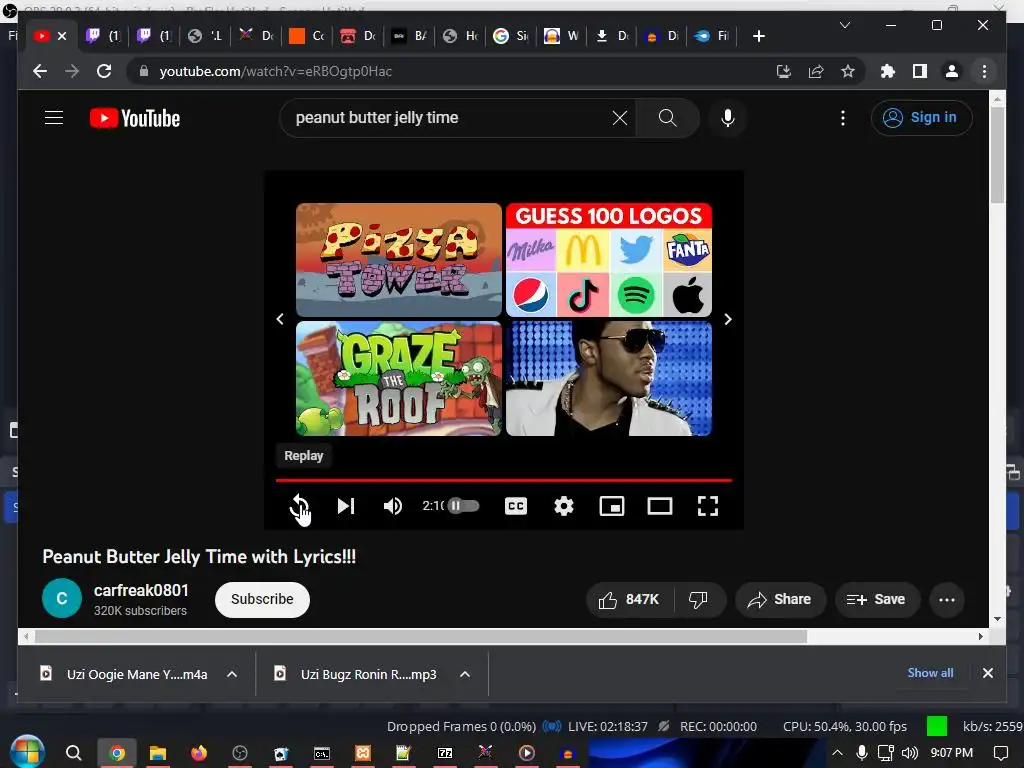
Task: Start voice search with microphone
Action: pos(728,118)
